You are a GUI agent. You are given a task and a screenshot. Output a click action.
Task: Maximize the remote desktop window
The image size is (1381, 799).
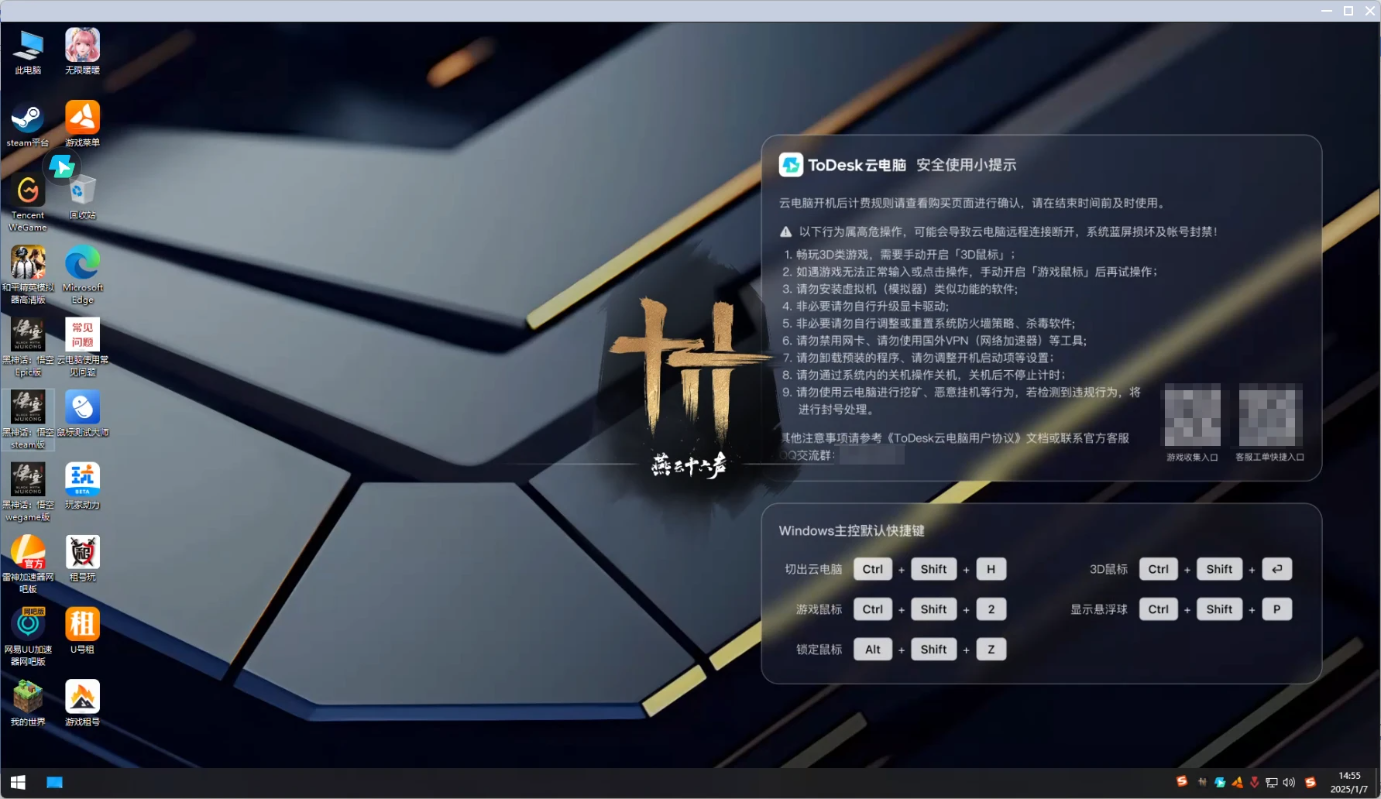tap(1348, 10)
